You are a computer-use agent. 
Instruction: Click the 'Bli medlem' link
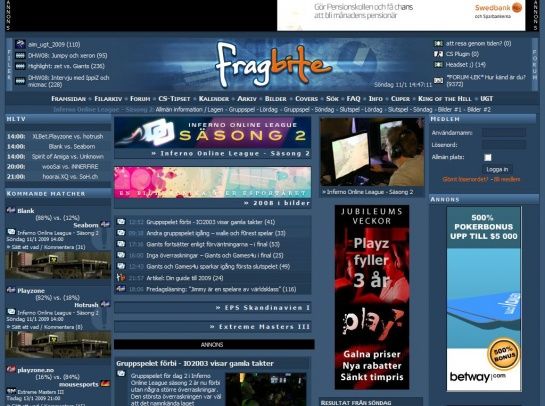tap(507, 179)
